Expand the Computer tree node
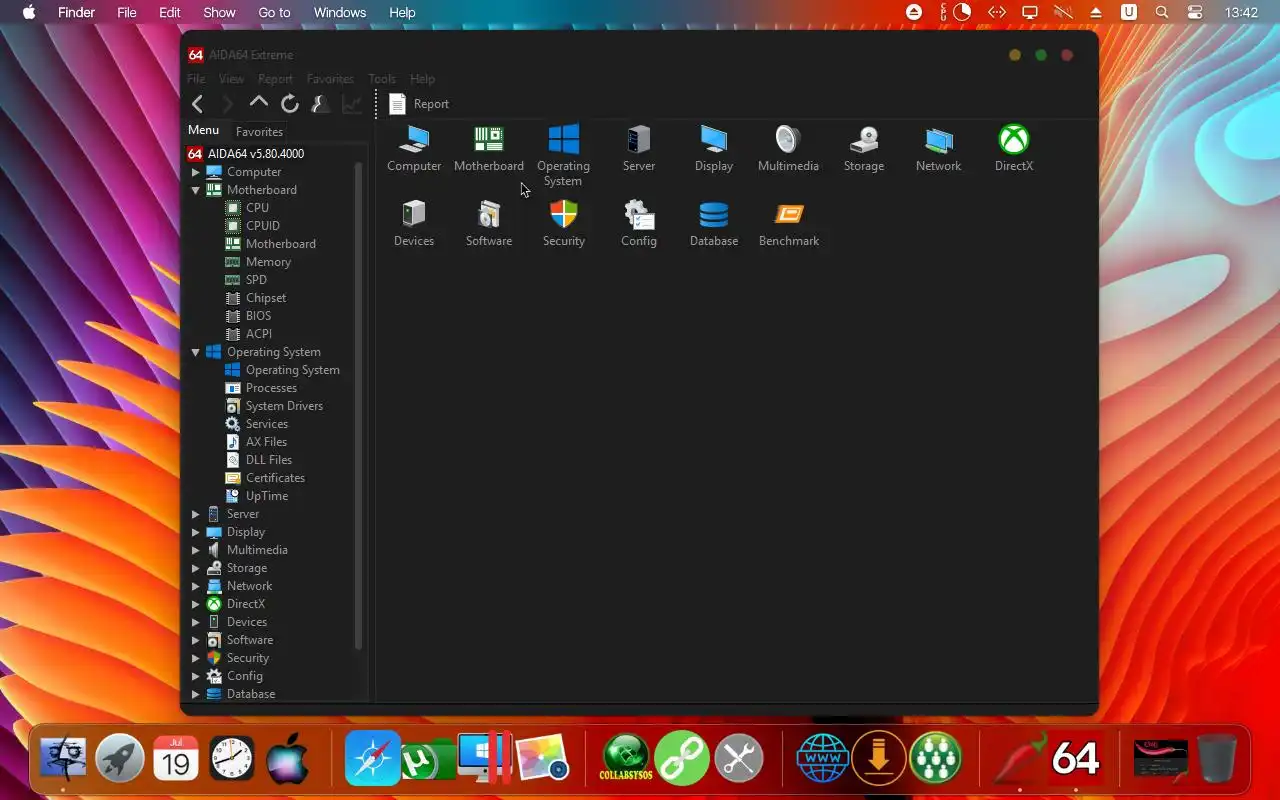The image size is (1280, 800). (x=196, y=172)
